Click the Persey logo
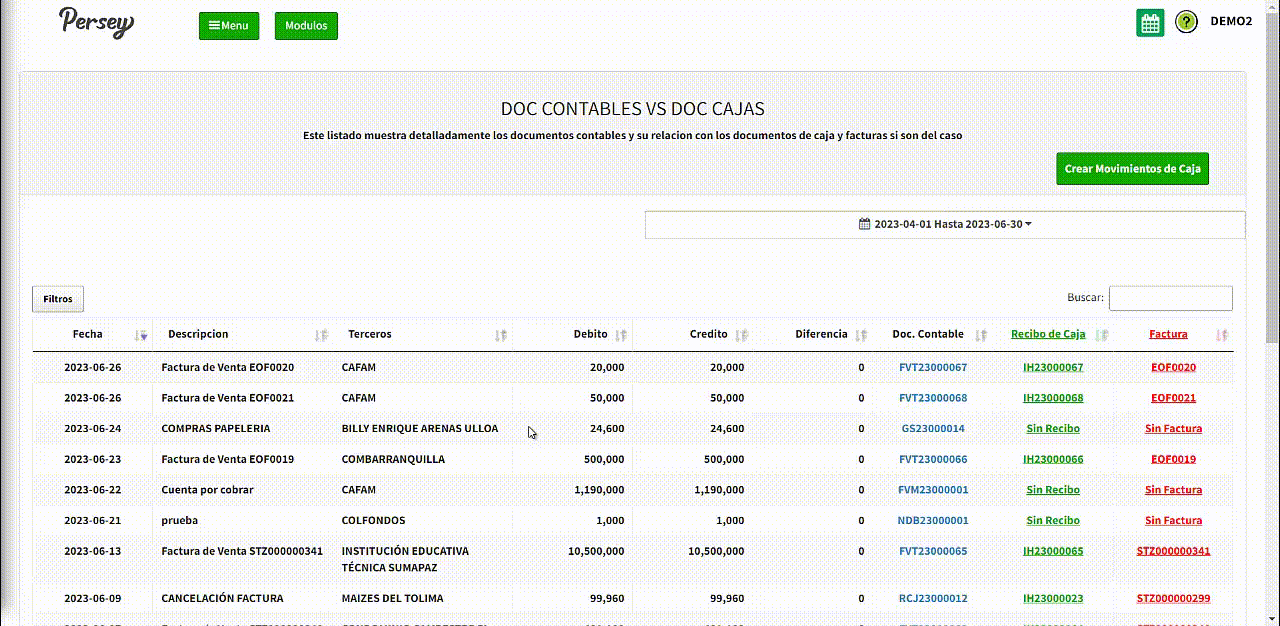 [x=96, y=22]
